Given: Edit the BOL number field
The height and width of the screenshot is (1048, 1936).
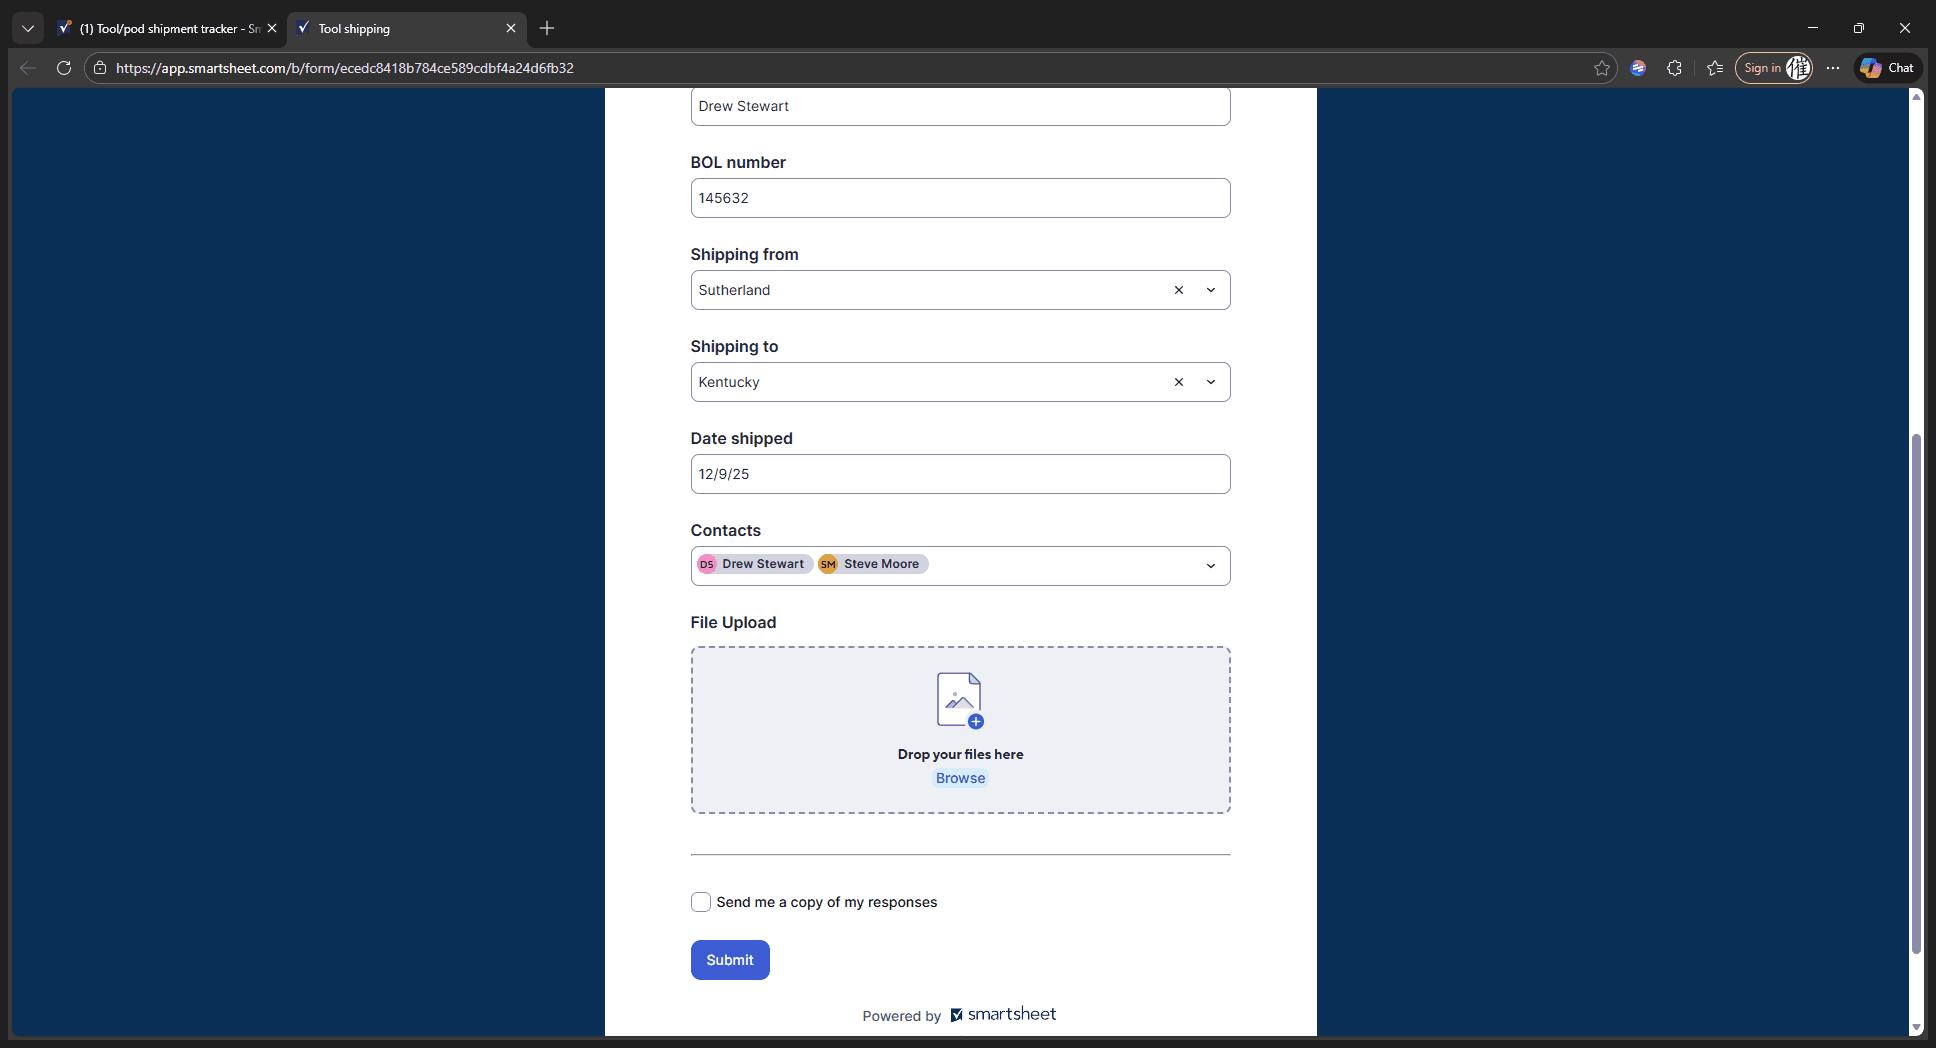Looking at the screenshot, I should pyautogui.click(x=960, y=198).
